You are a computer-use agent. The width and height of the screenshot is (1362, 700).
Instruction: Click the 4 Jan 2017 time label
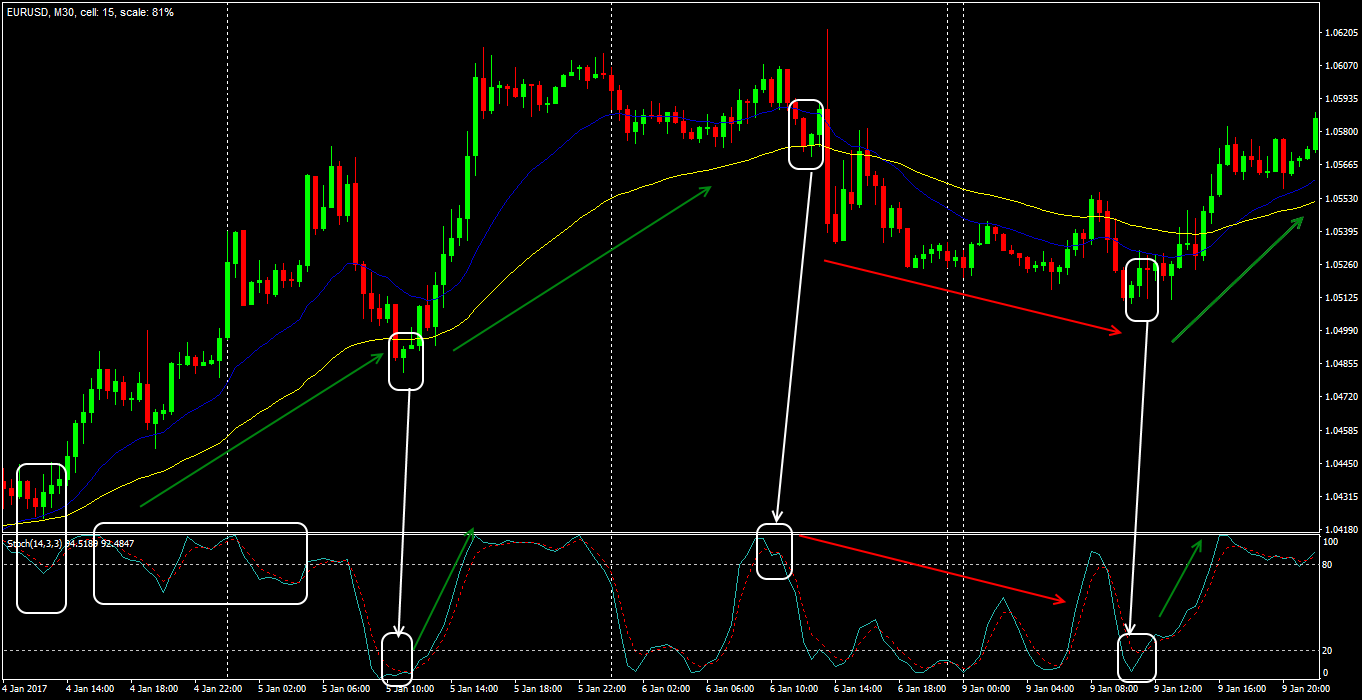tap(26, 689)
